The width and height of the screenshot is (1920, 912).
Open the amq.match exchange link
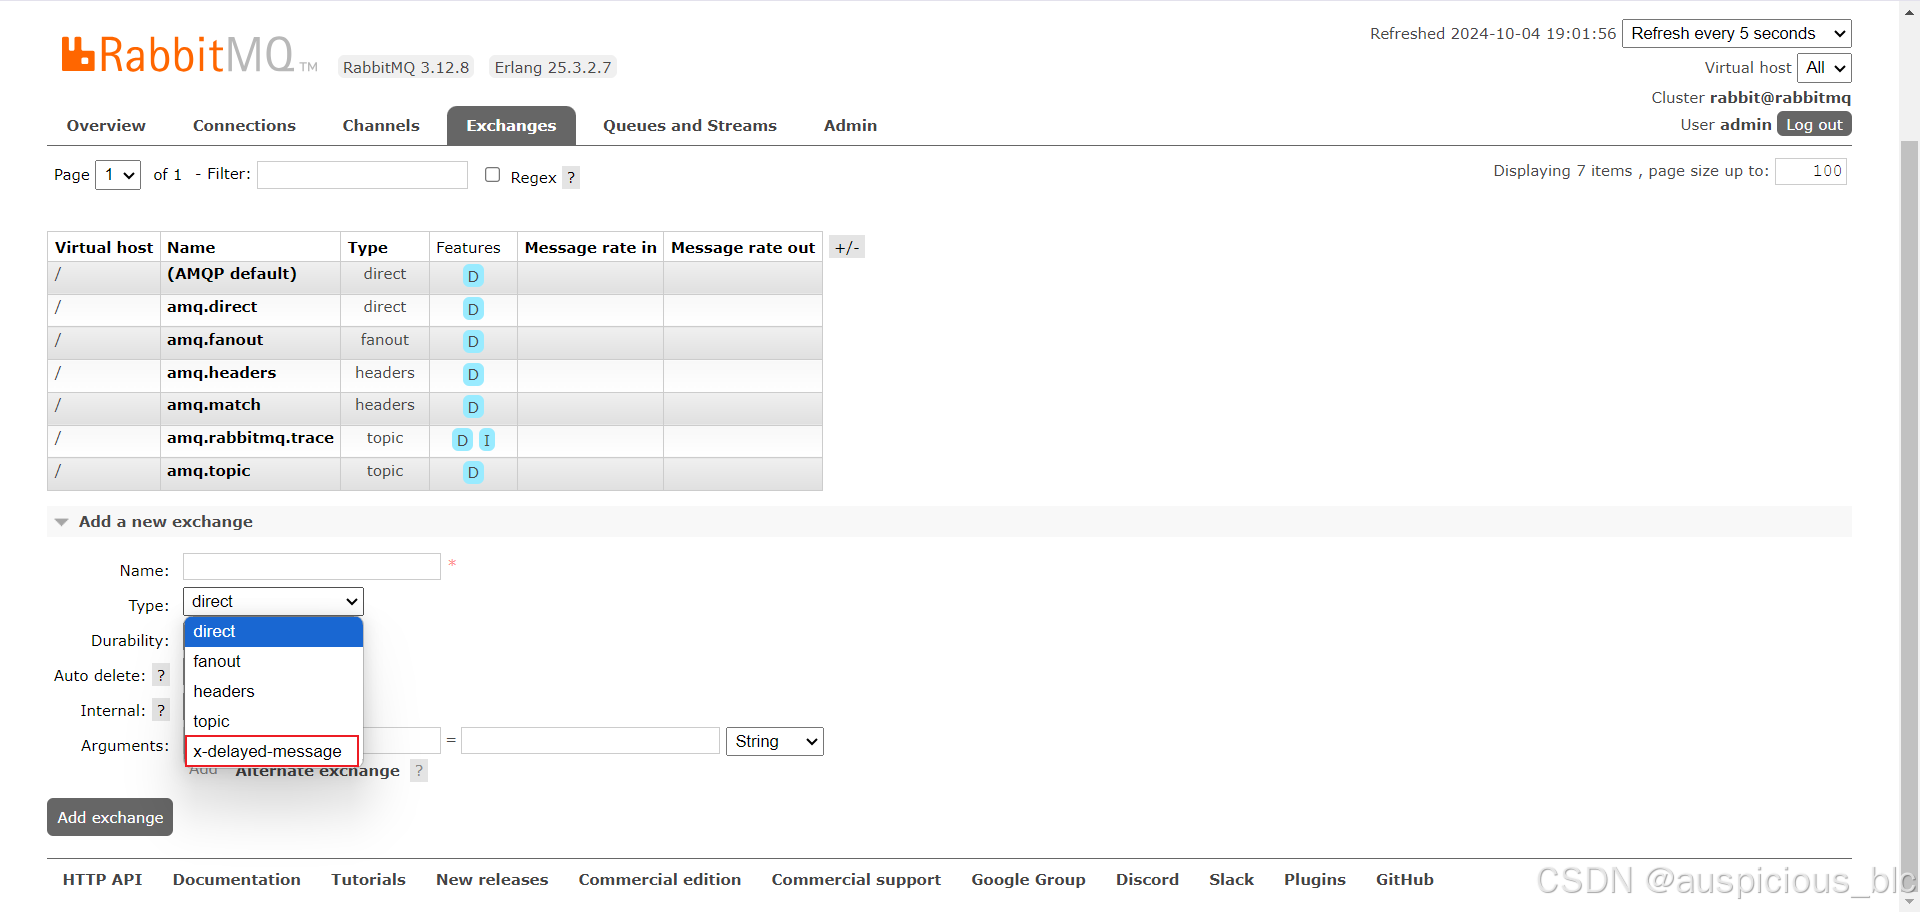(x=214, y=404)
